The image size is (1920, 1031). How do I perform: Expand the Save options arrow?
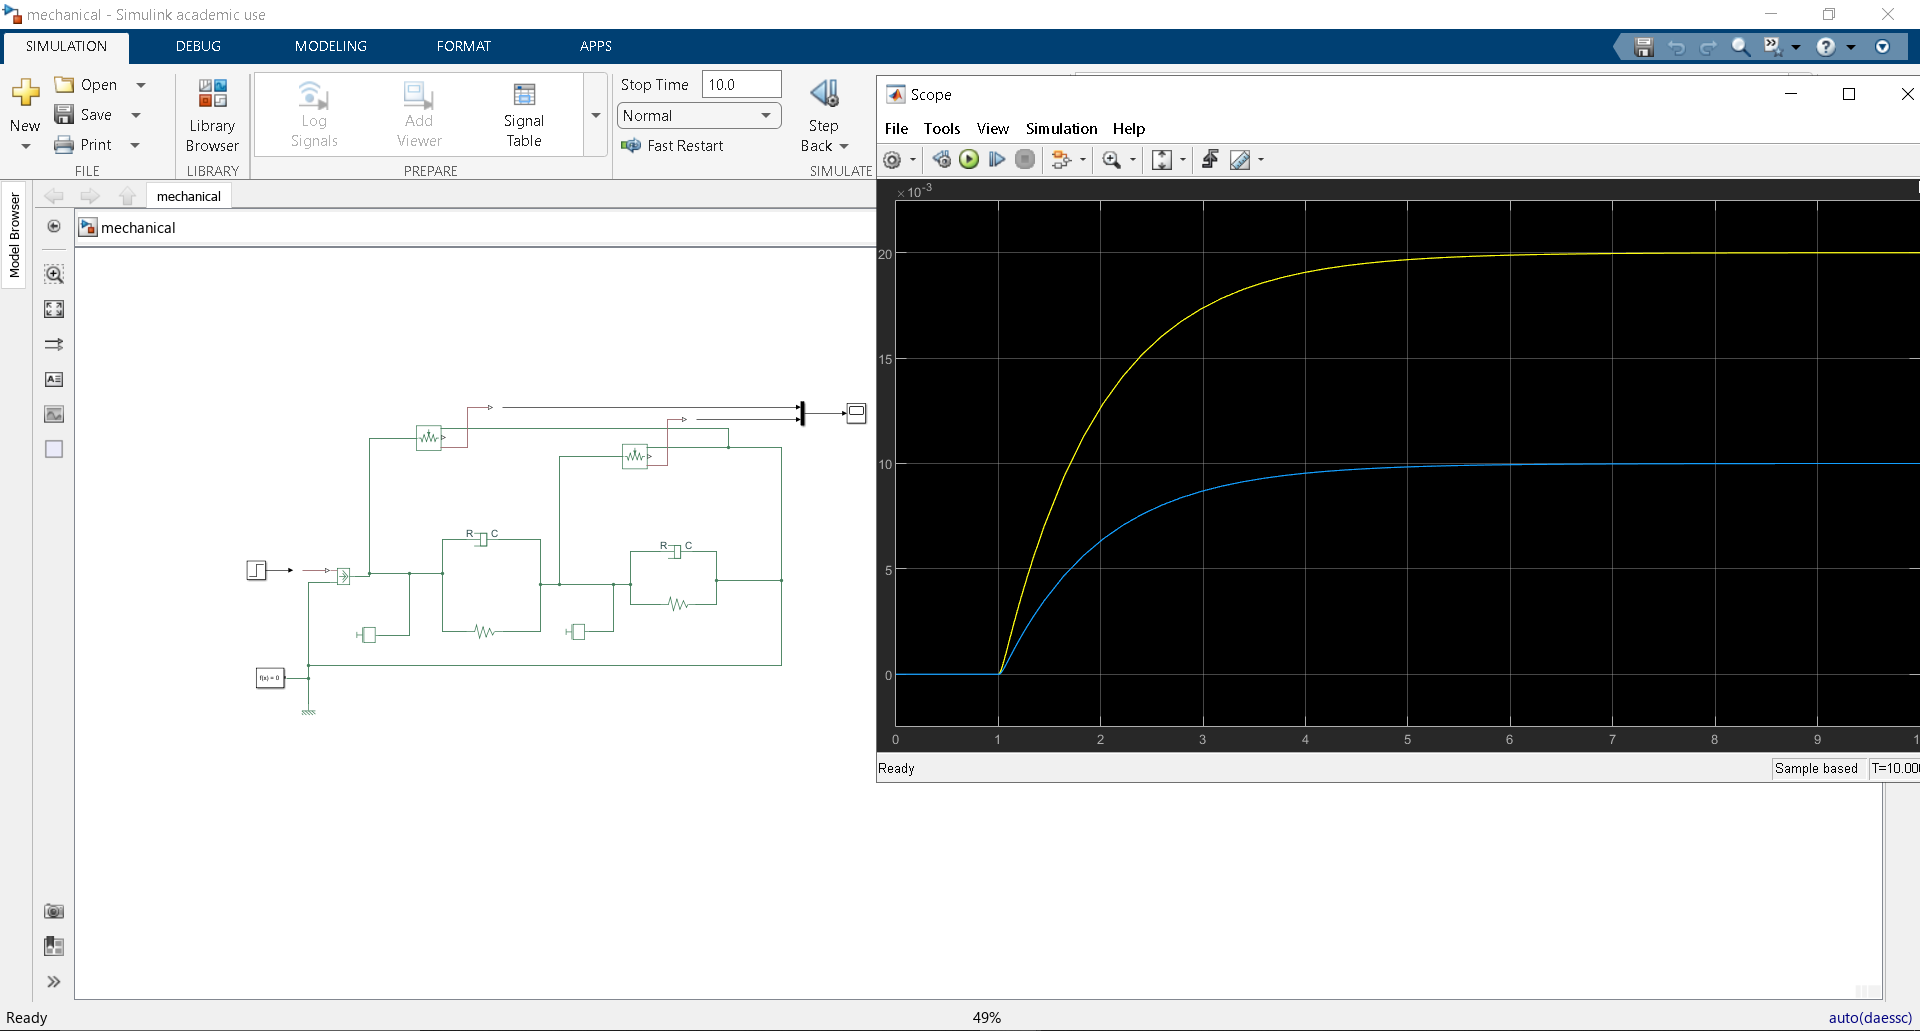[x=136, y=115]
